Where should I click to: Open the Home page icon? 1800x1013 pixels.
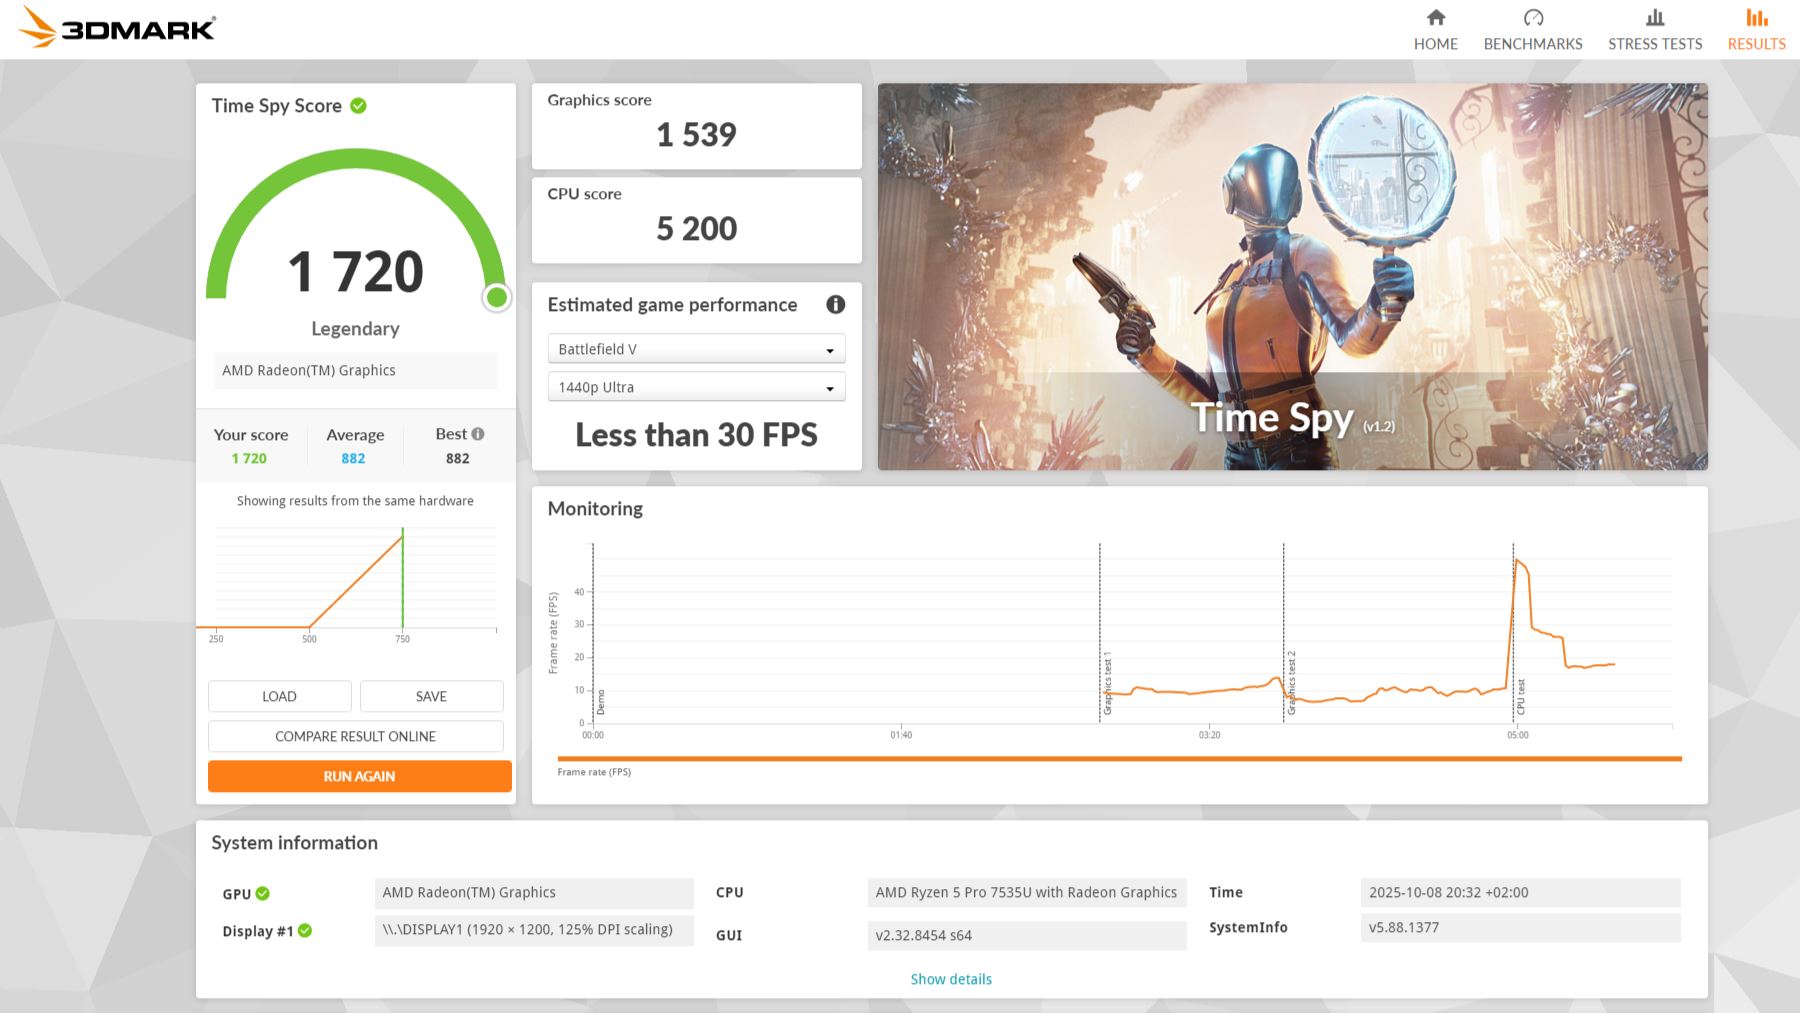pos(1435,18)
